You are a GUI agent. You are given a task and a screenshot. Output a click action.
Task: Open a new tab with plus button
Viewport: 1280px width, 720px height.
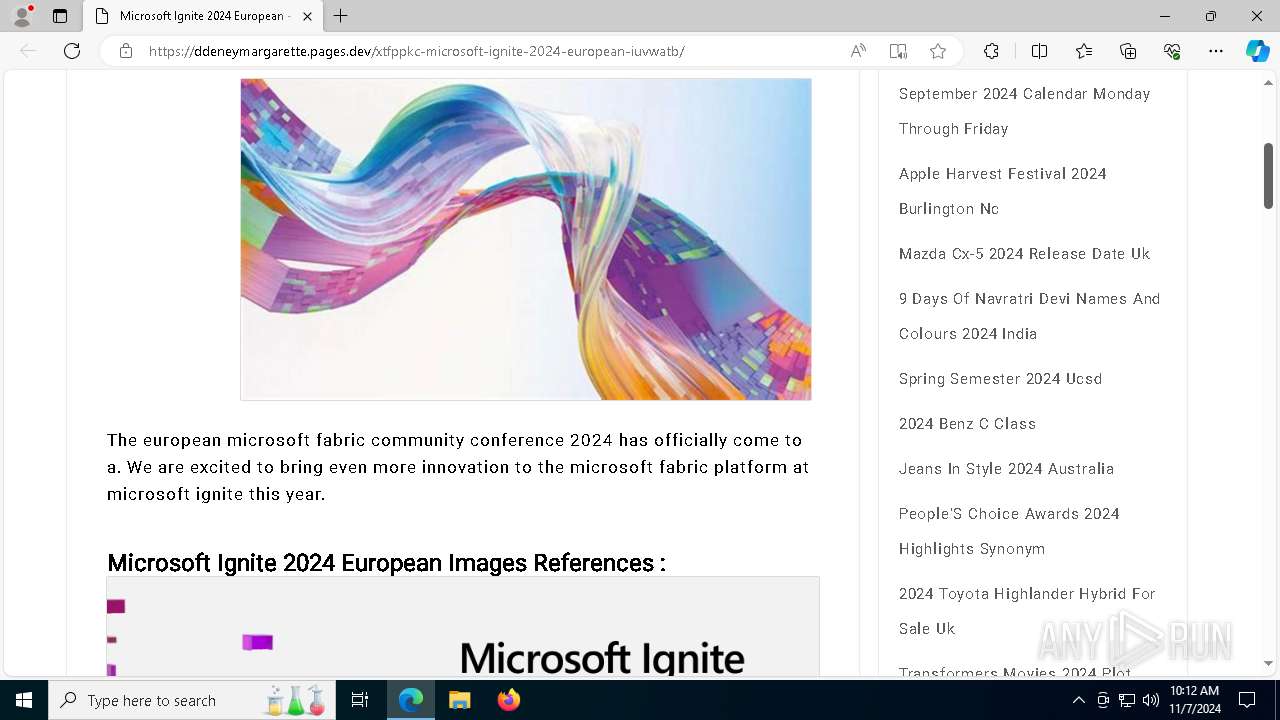coord(341,16)
